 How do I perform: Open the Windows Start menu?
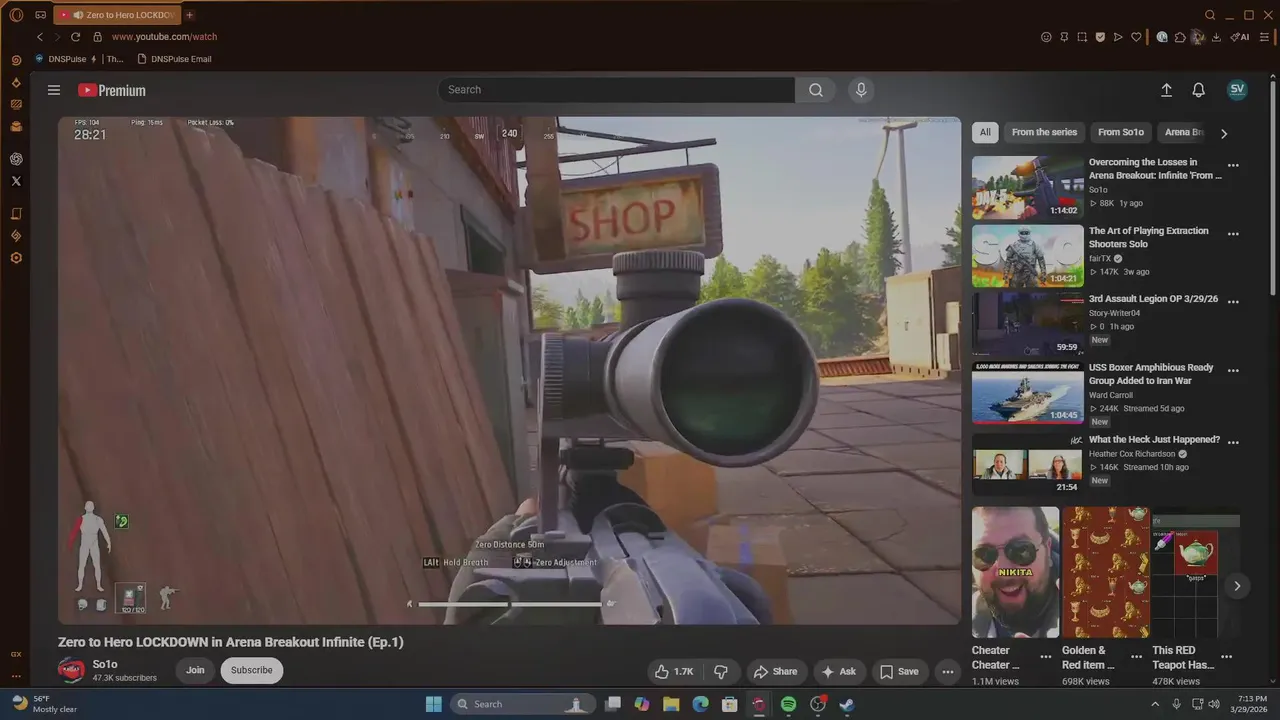point(434,704)
